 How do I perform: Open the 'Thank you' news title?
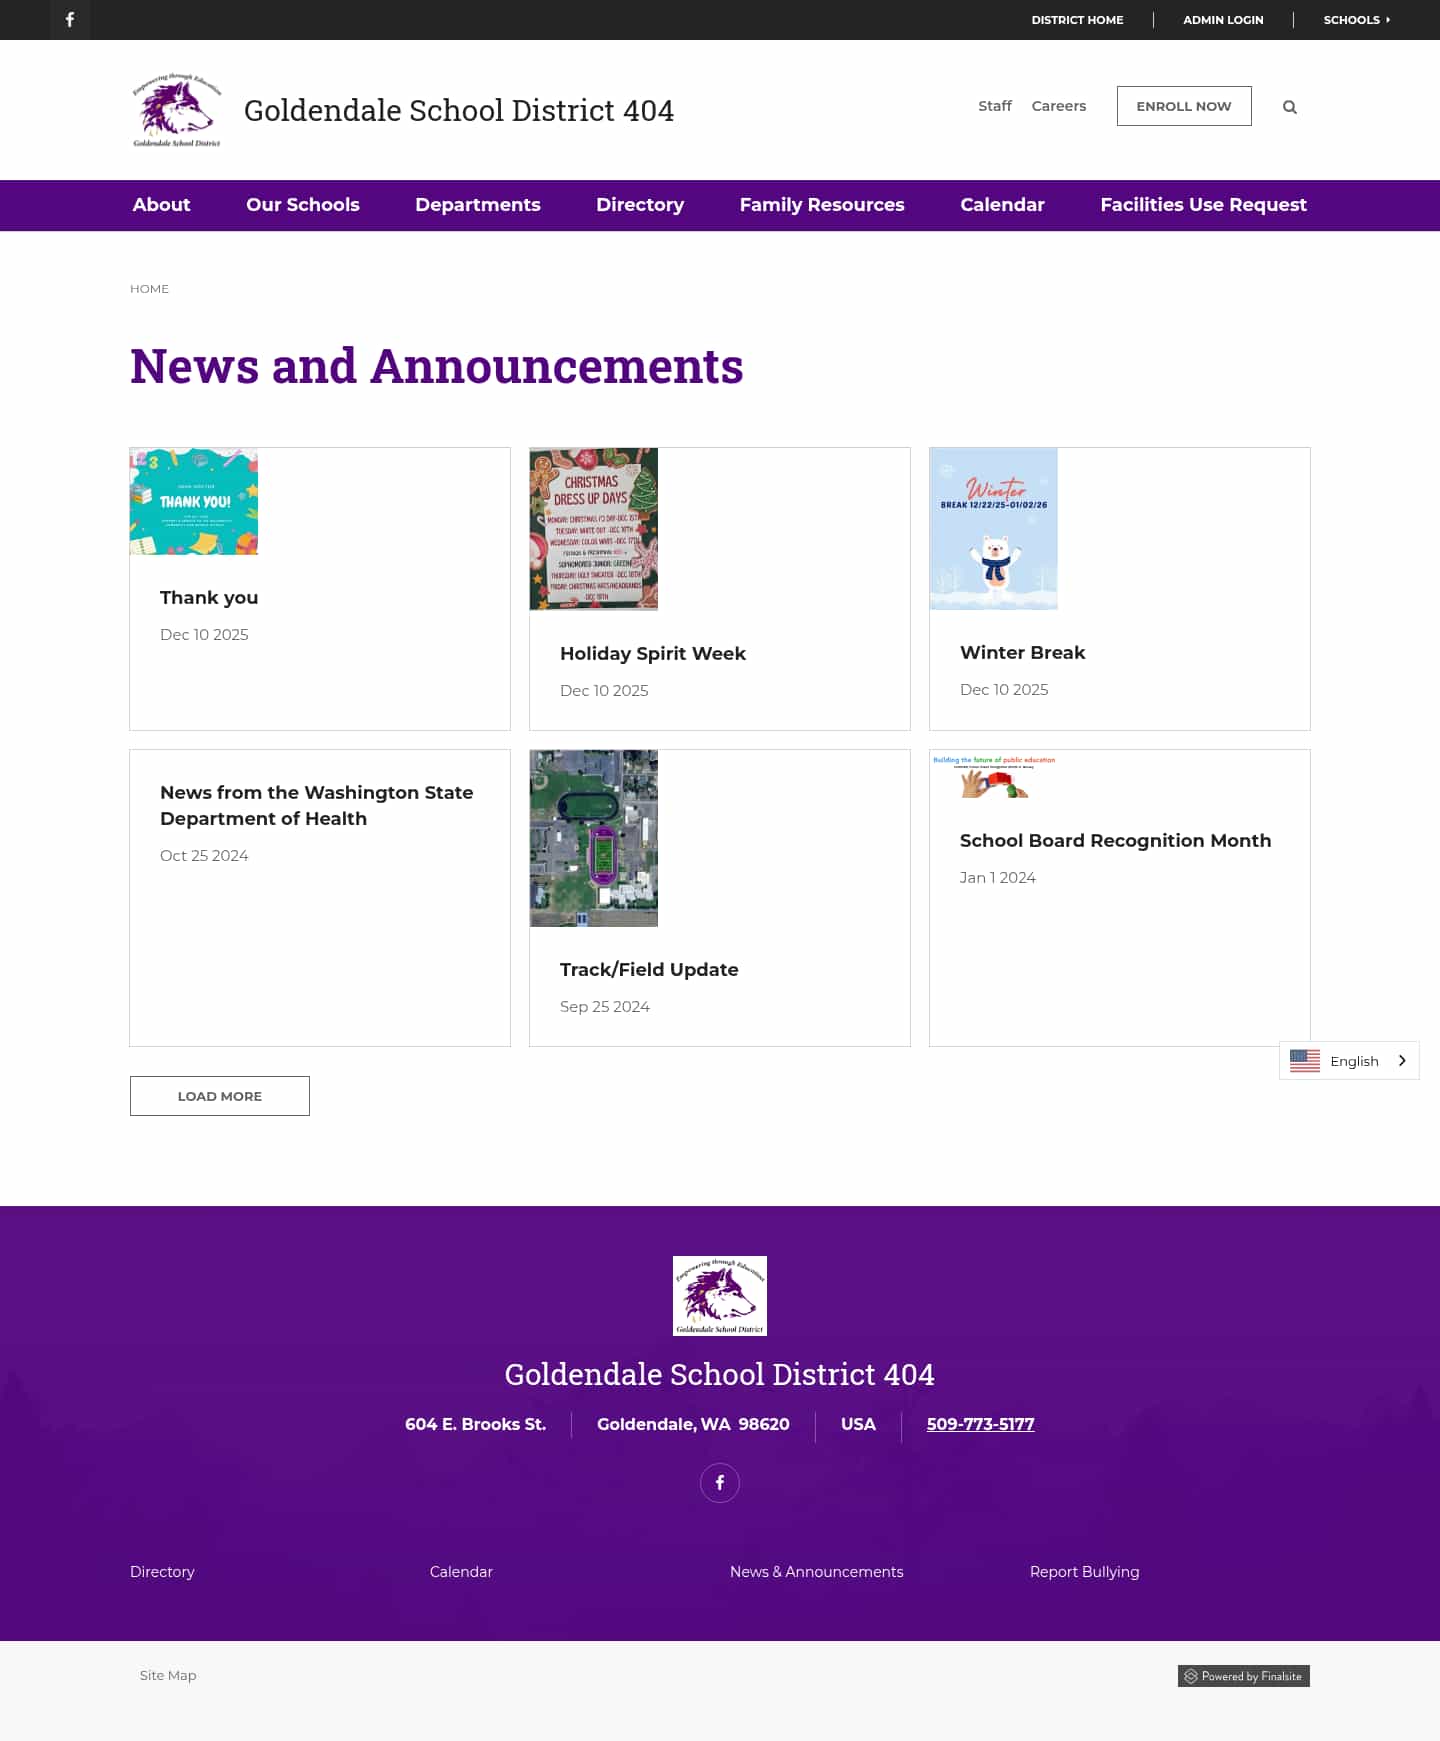pyautogui.click(x=209, y=598)
